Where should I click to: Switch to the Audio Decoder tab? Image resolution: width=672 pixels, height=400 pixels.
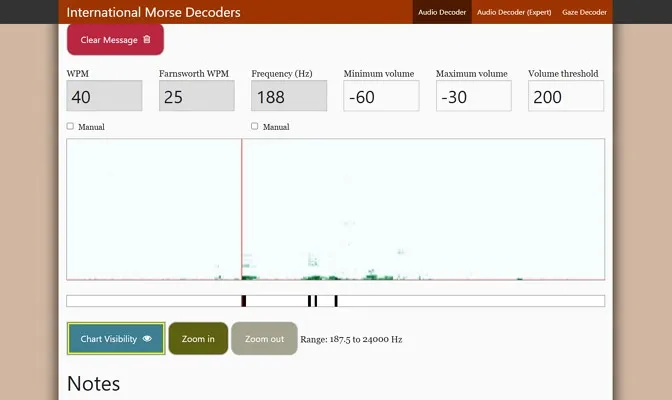pos(441,12)
